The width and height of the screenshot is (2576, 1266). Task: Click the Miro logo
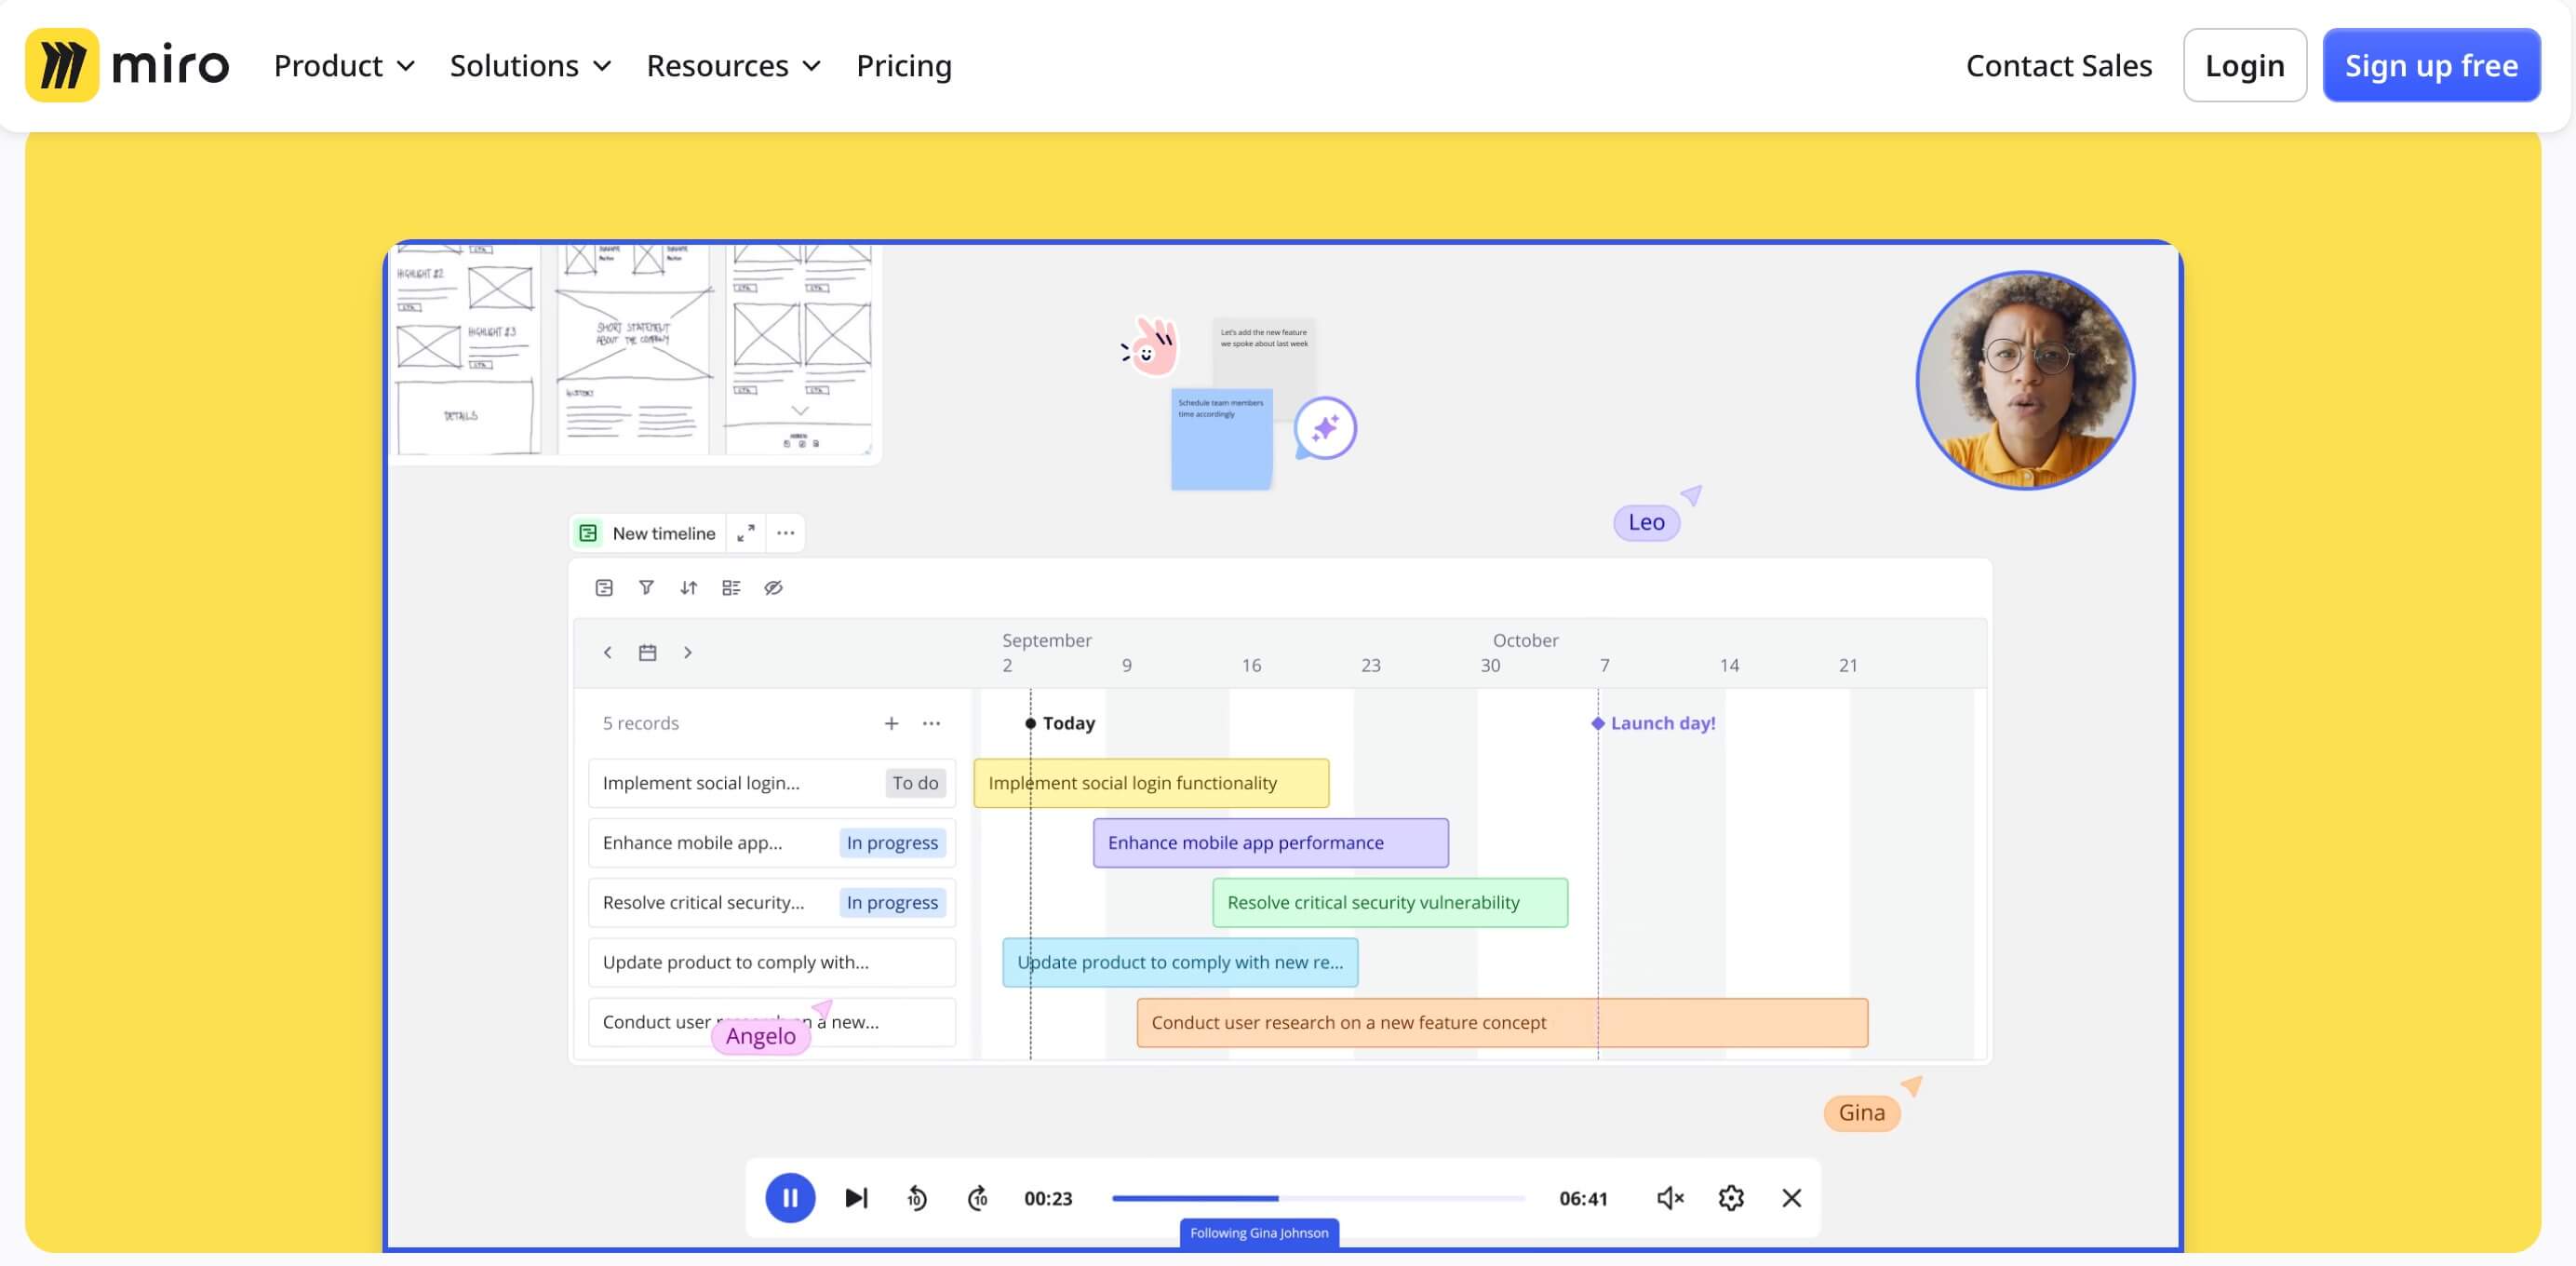[127, 65]
